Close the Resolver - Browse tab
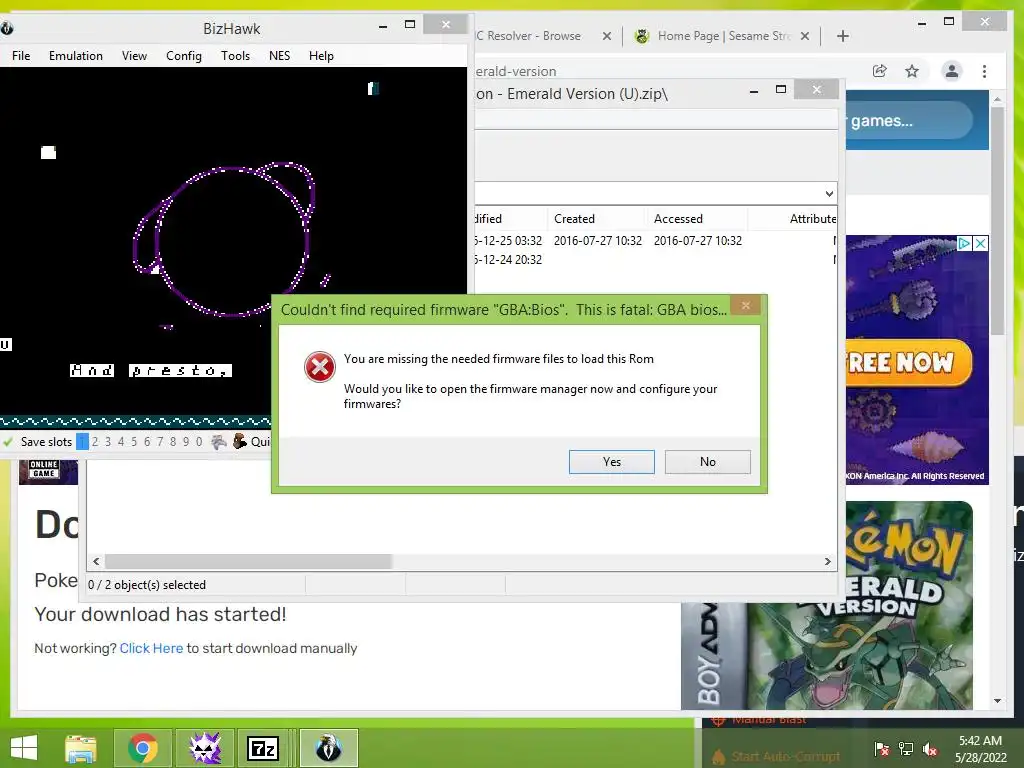Viewport: 1024px width, 768px height. (607, 36)
